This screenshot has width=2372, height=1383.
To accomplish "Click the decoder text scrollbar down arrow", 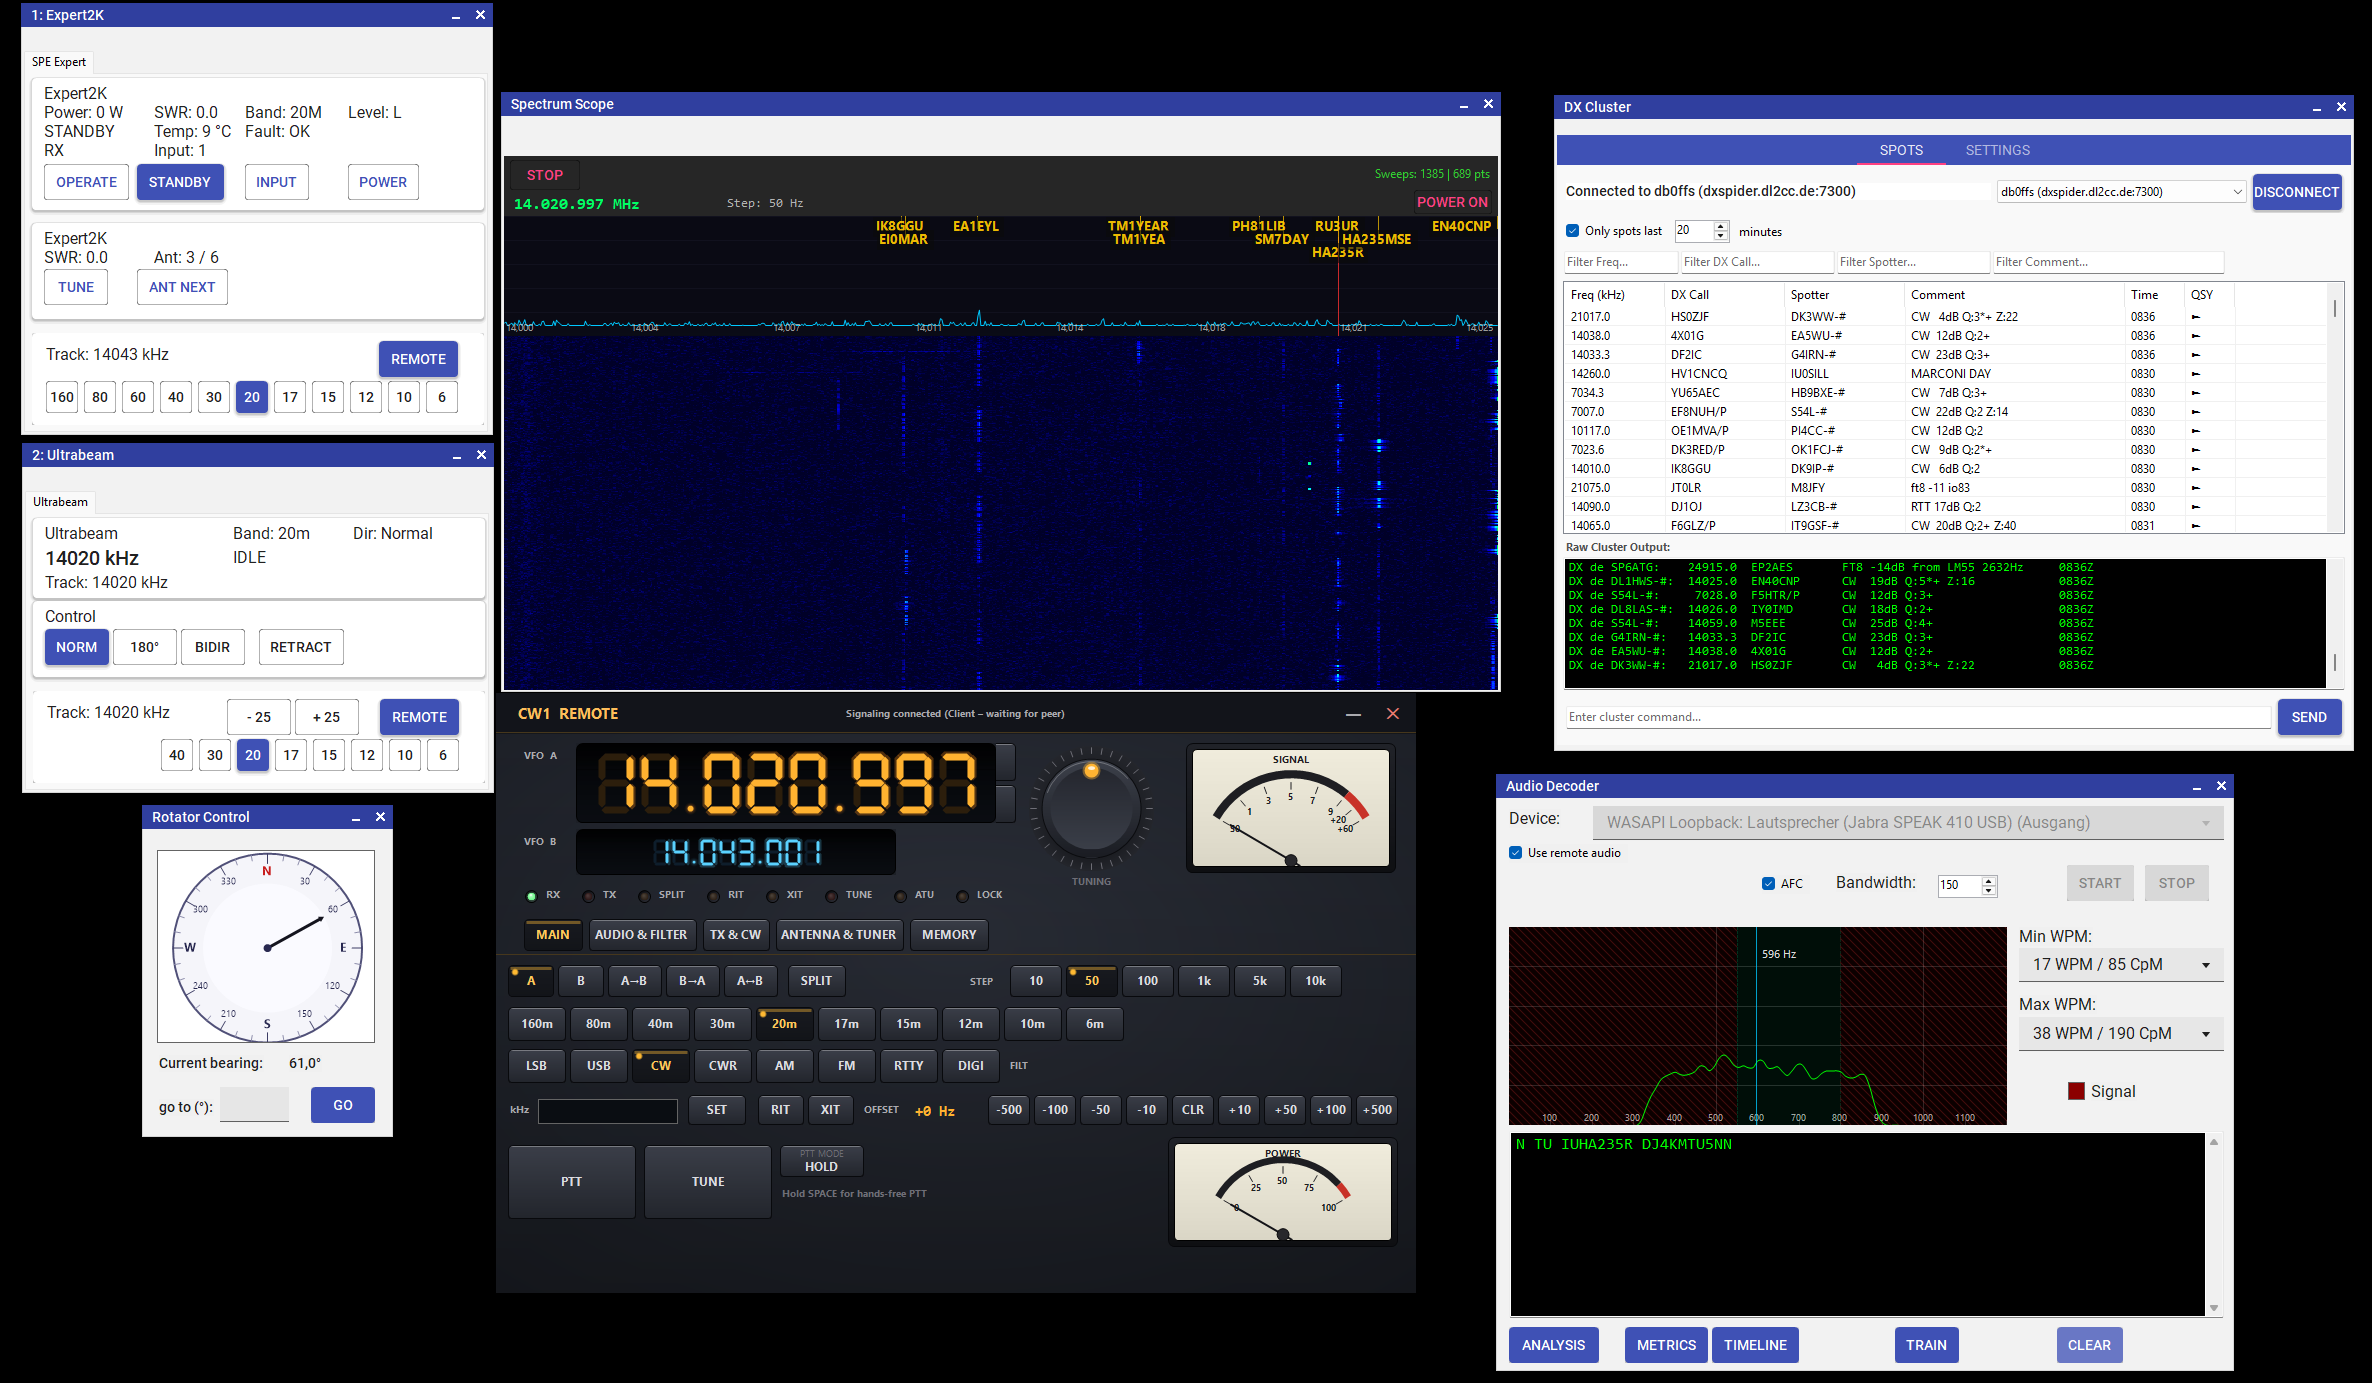I will pyautogui.click(x=2213, y=1308).
